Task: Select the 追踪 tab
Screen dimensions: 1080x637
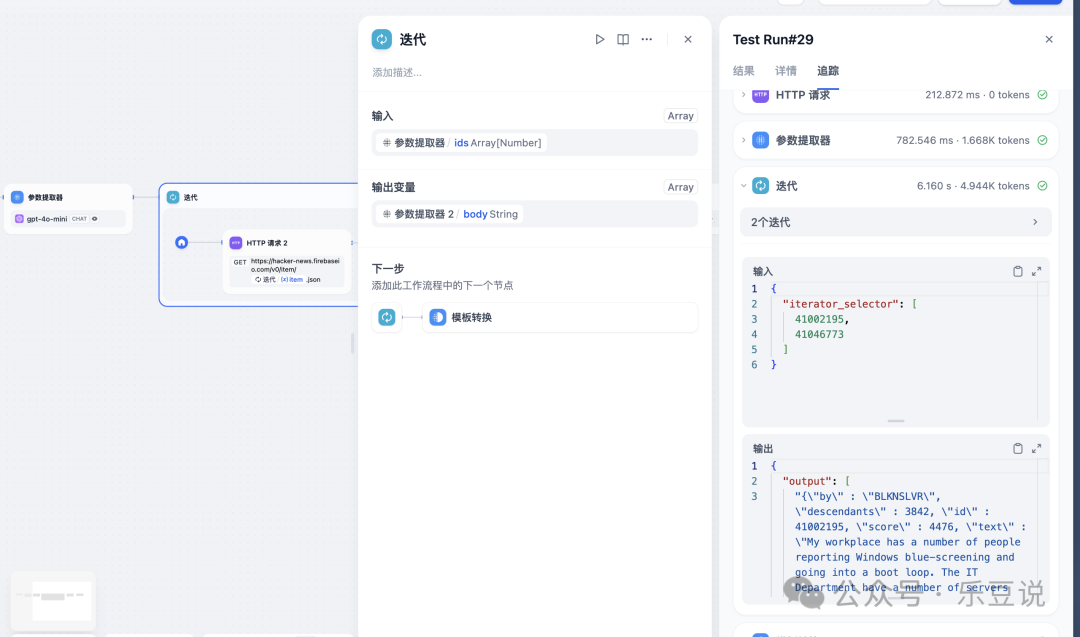Action: (x=827, y=71)
